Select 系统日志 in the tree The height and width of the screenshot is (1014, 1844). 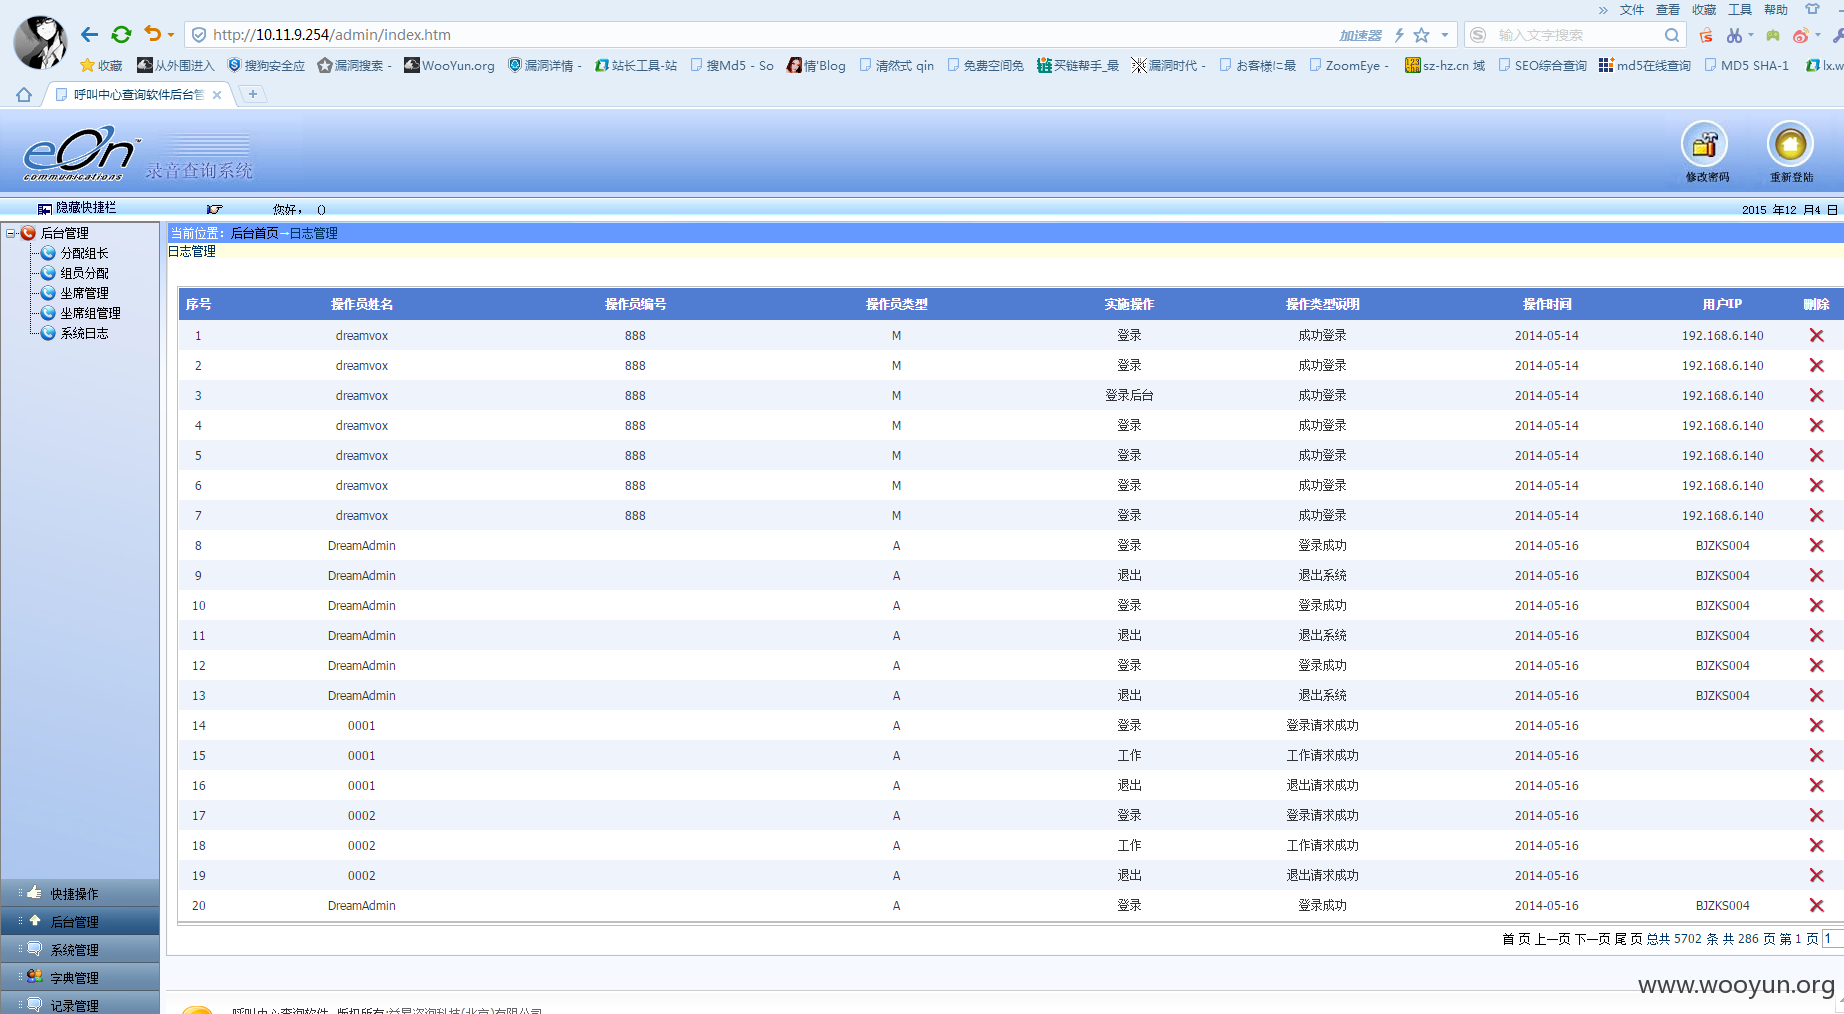click(x=84, y=333)
